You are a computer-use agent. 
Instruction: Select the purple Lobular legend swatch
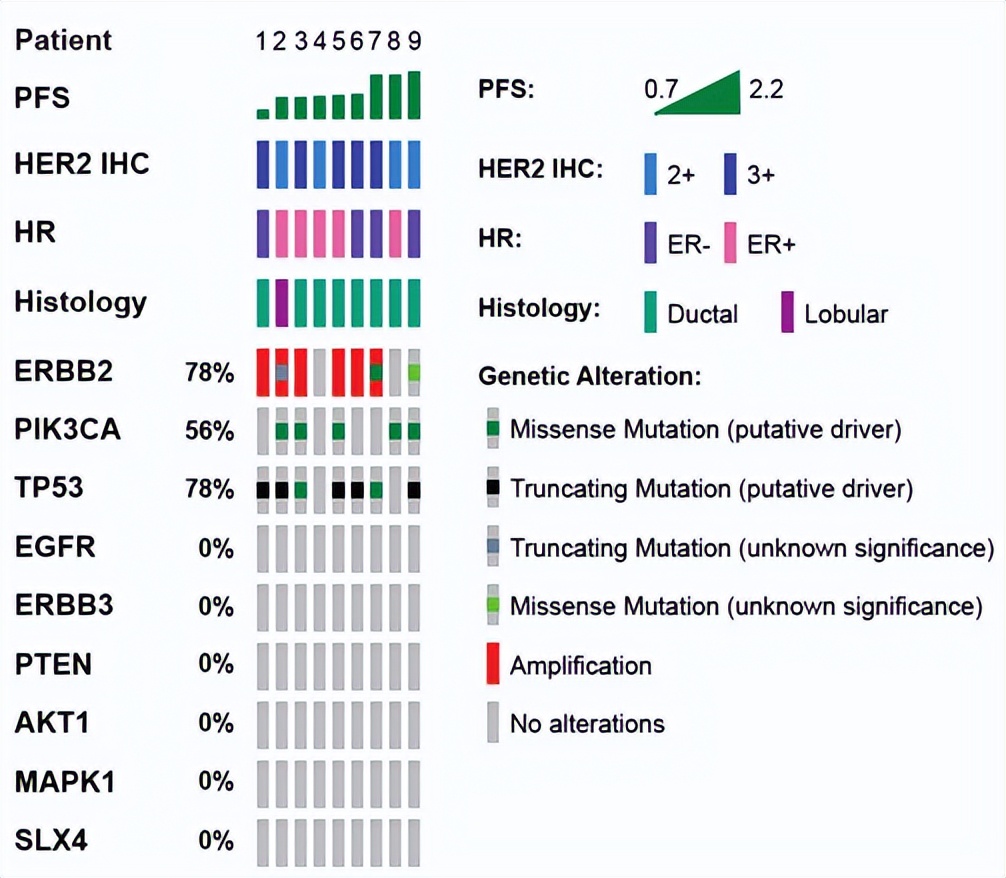pos(787,313)
